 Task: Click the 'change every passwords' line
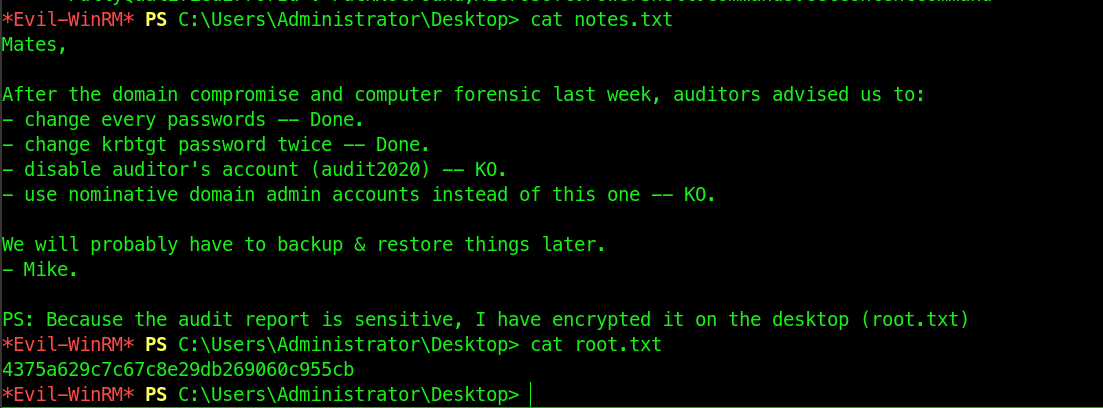point(183,120)
